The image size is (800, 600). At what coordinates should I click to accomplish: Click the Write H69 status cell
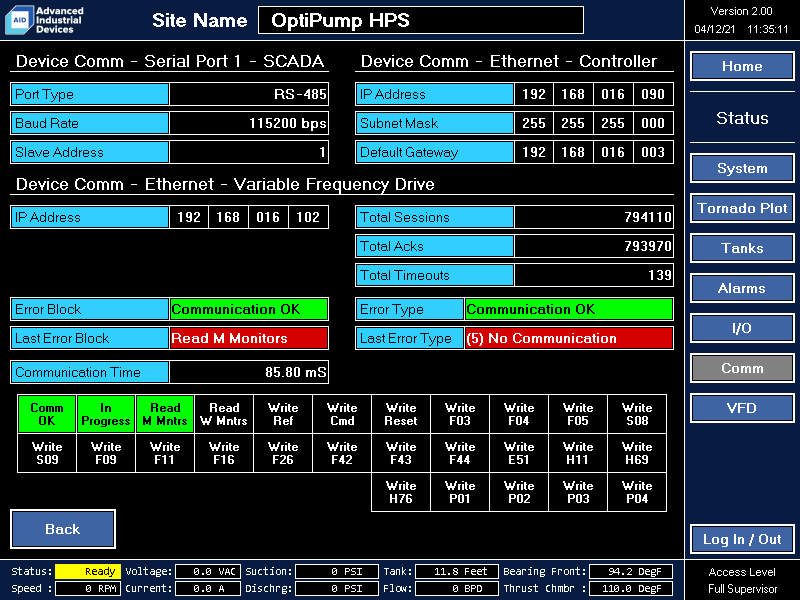[x=637, y=453]
